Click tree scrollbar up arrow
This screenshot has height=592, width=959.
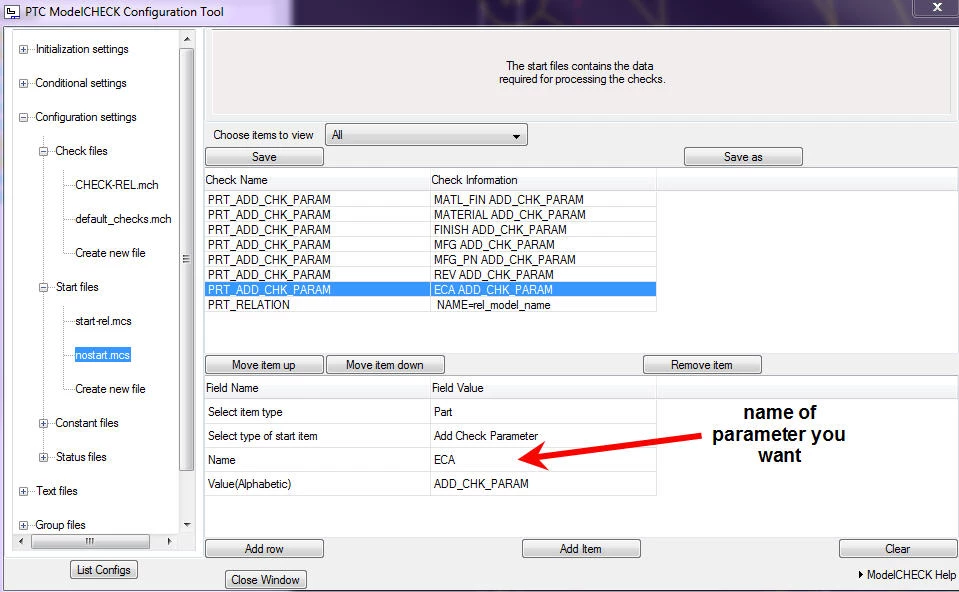click(x=187, y=39)
